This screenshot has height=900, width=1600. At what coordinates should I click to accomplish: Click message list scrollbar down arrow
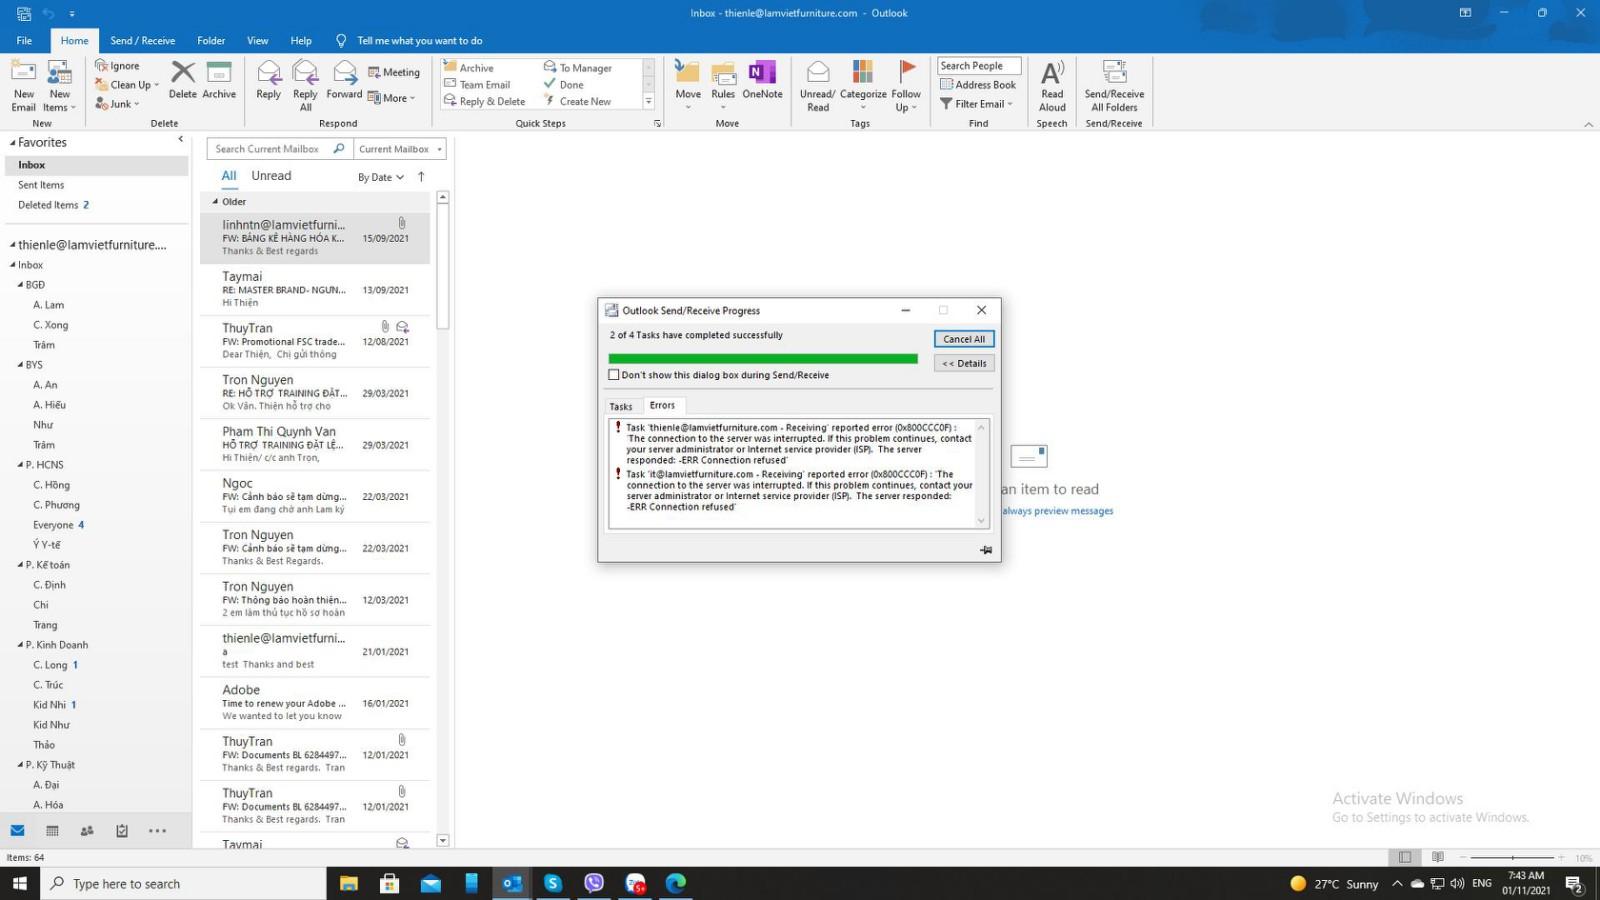[x=443, y=841]
